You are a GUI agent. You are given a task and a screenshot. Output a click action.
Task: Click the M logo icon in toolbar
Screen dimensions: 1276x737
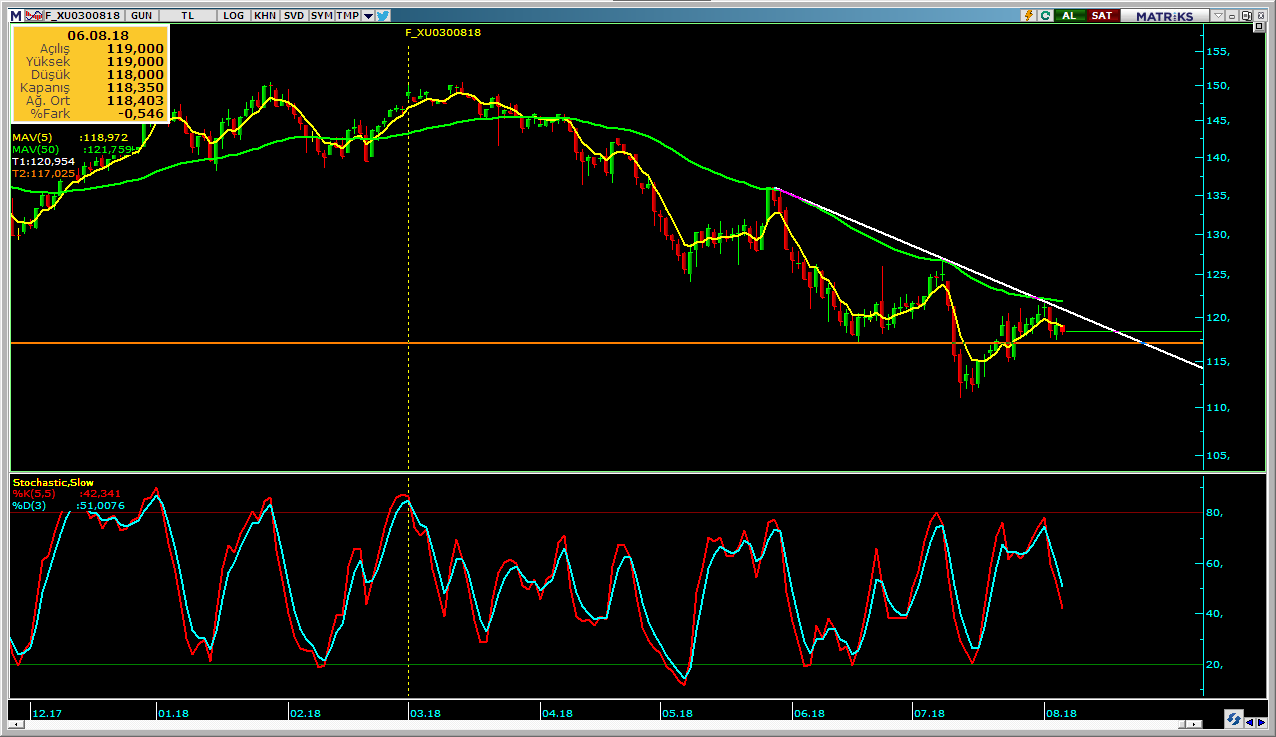[x=15, y=16]
